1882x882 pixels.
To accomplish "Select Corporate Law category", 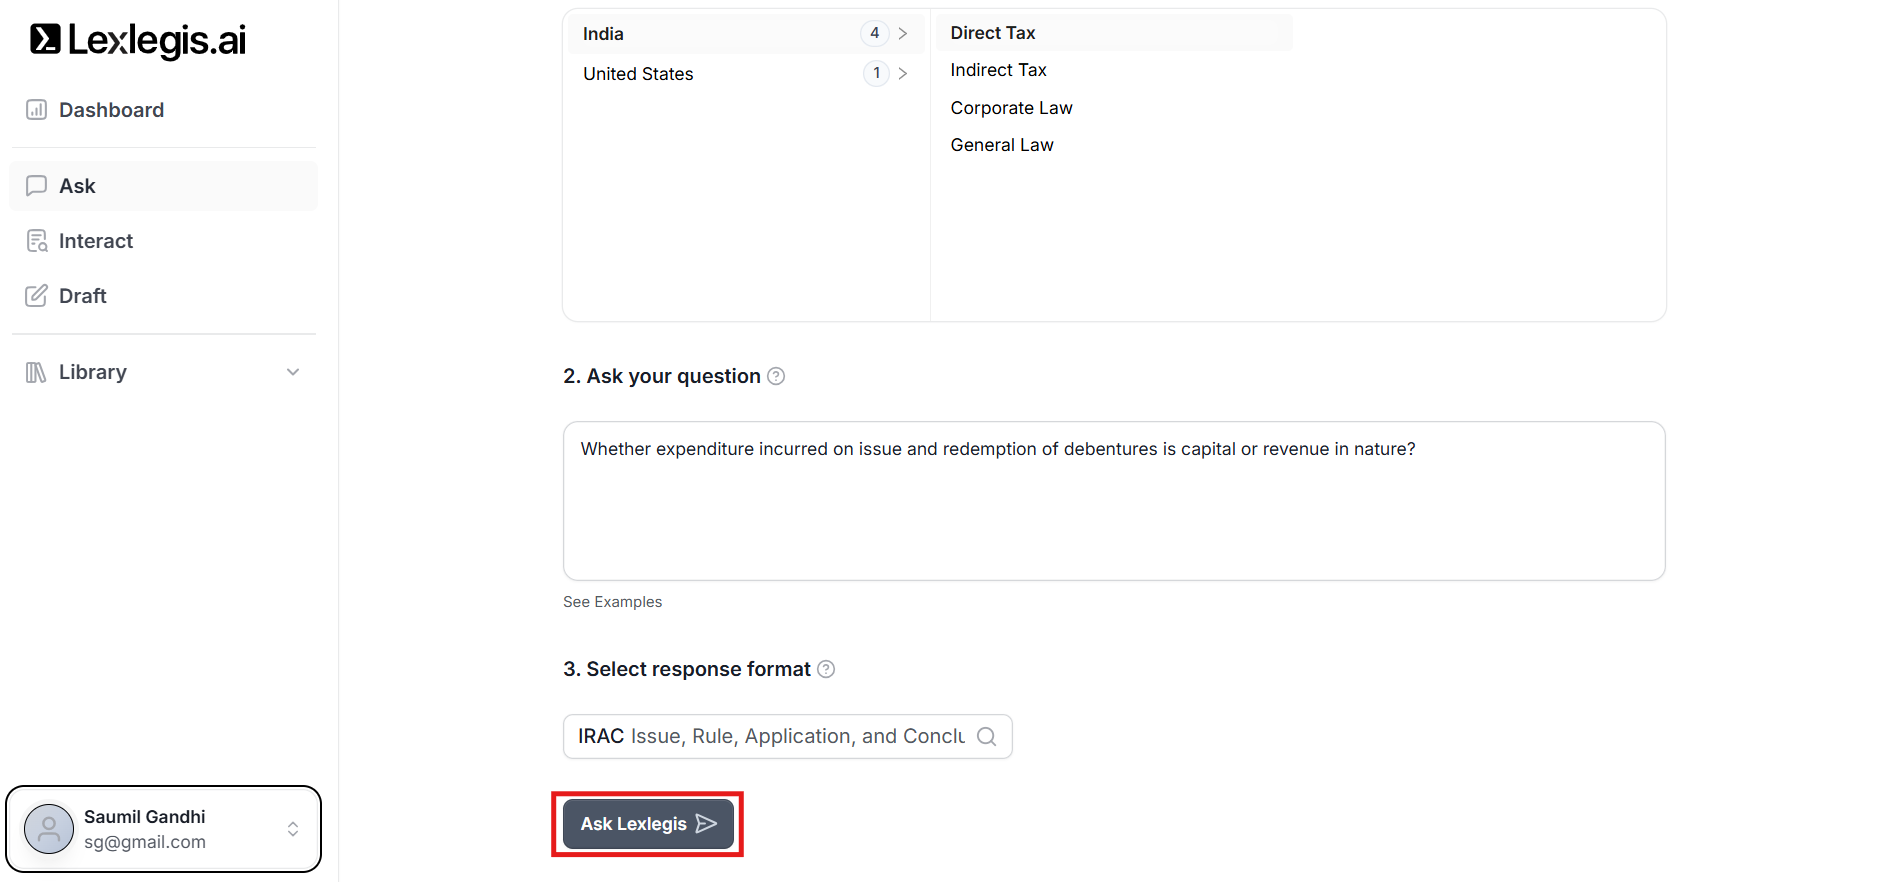I will [1011, 108].
